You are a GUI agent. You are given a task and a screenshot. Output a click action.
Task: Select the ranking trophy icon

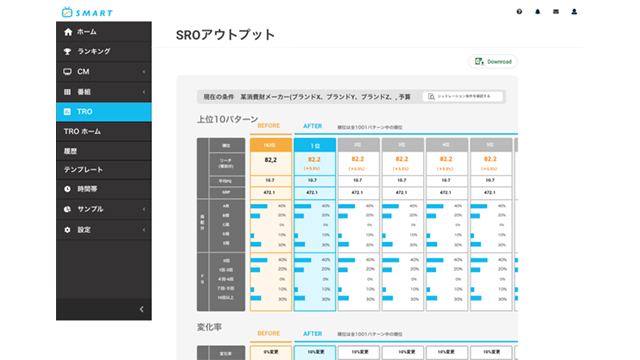[x=68, y=51]
